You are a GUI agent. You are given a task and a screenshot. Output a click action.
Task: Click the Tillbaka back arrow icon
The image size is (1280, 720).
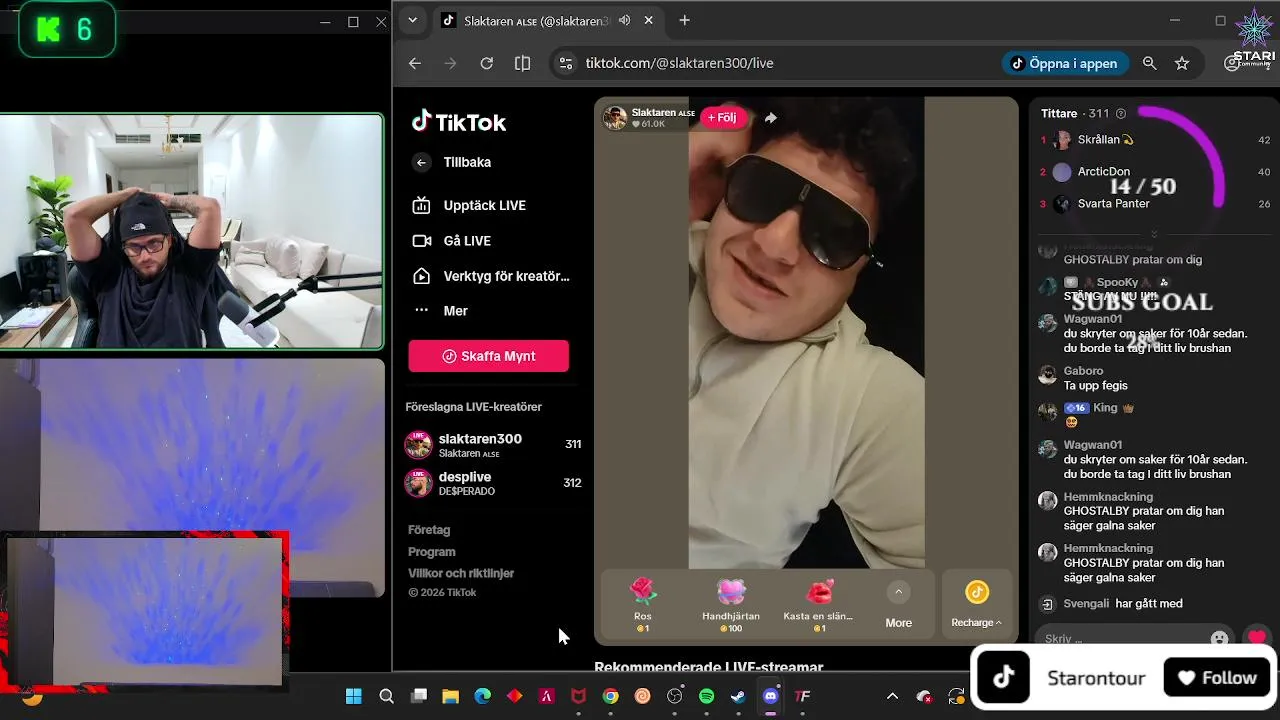(x=421, y=162)
